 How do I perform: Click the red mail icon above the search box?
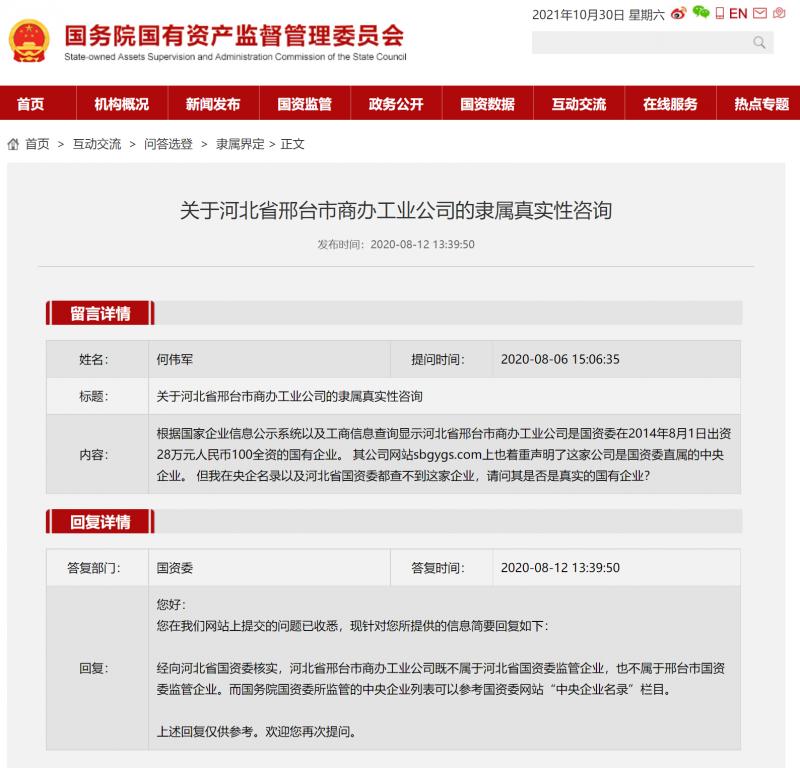coord(759,12)
